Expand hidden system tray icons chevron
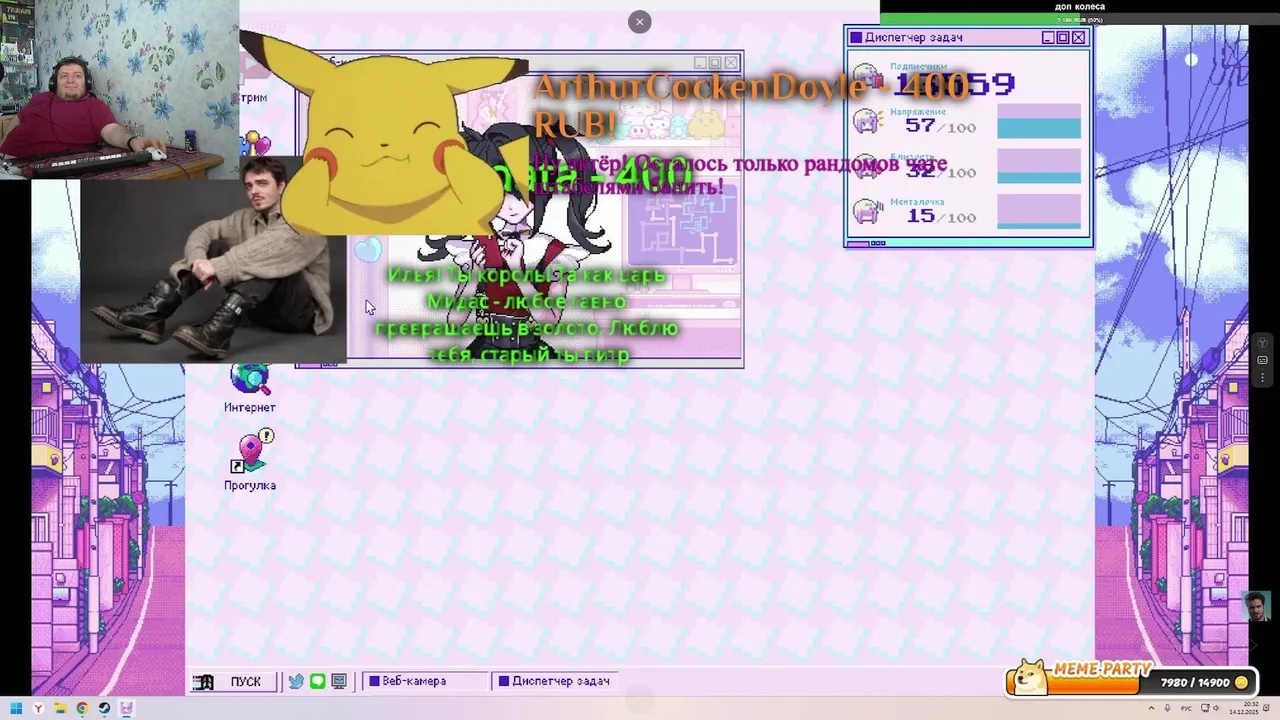Screen dimensions: 1280x720 click(1151, 709)
